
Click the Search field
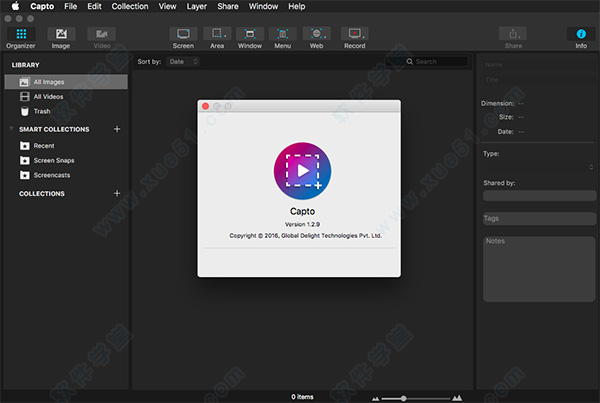tap(427, 62)
